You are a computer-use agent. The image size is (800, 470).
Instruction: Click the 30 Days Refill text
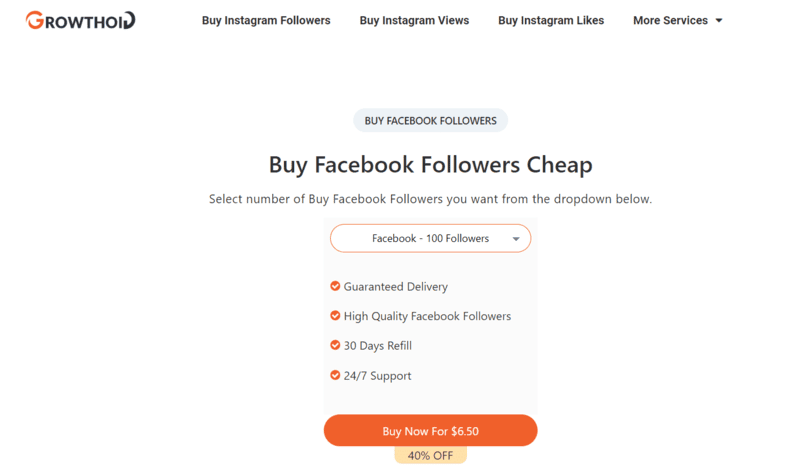[x=378, y=346]
